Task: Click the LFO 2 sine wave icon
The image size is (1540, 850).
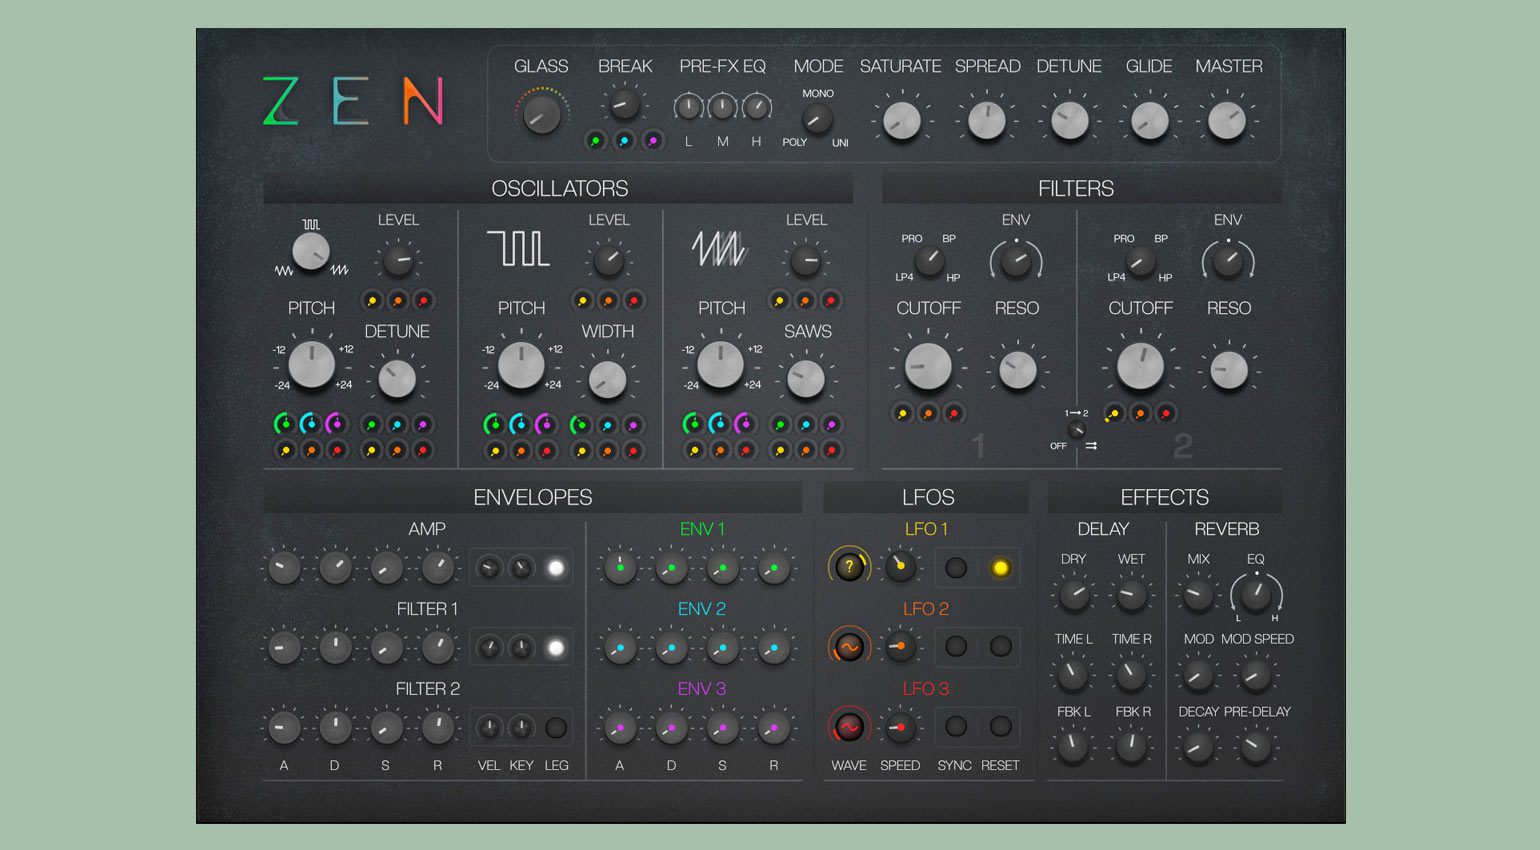Action: [849, 647]
